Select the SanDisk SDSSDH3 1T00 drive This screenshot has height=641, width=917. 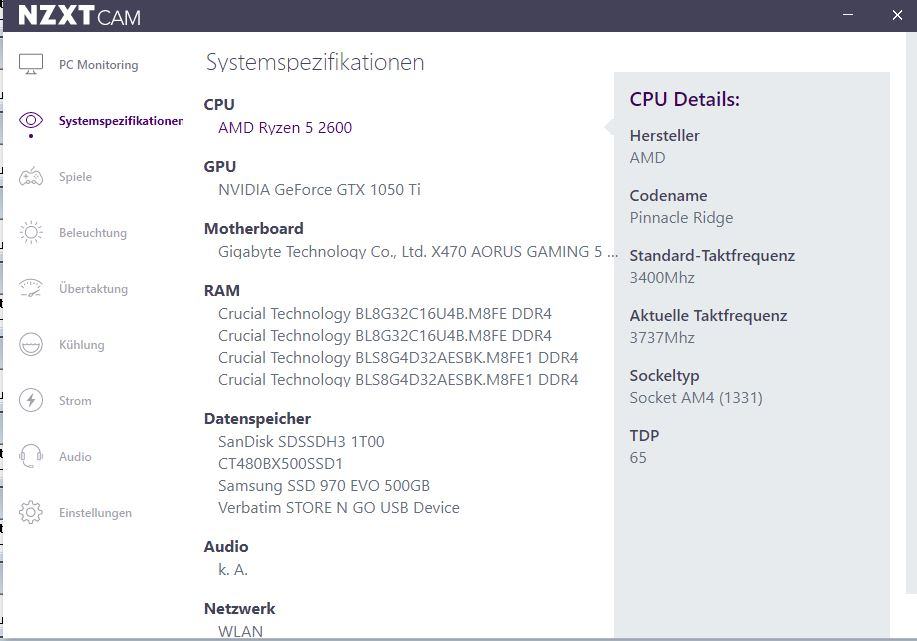[301, 442]
